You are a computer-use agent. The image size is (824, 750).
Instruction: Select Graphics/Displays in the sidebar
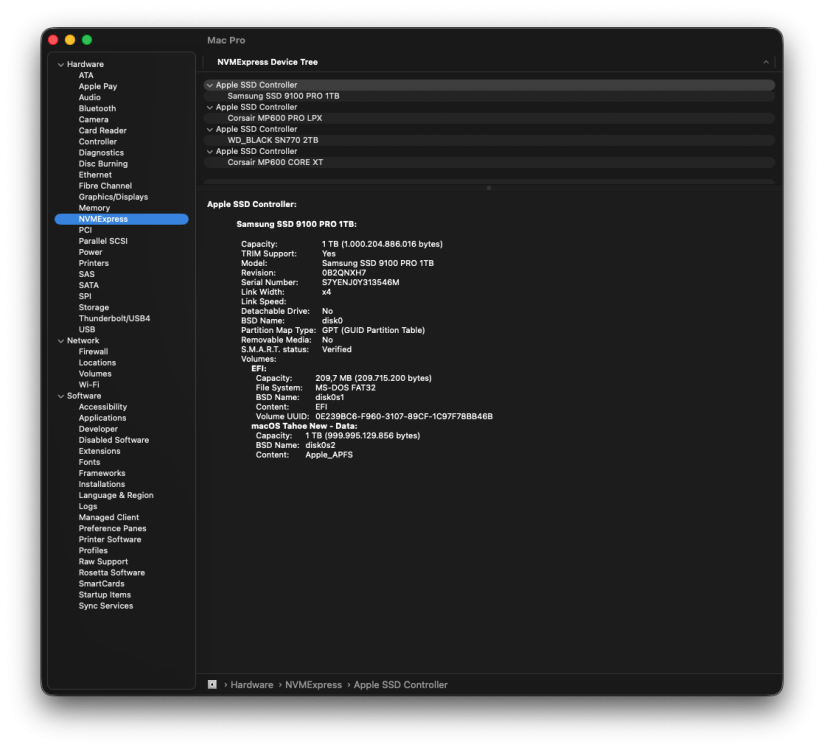point(114,197)
